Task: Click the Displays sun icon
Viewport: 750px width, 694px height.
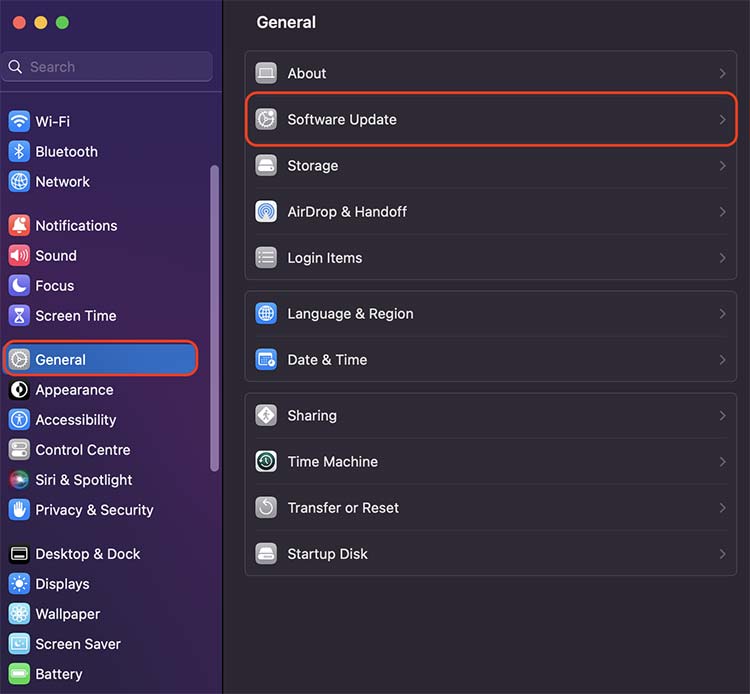Action: coord(19,584)
